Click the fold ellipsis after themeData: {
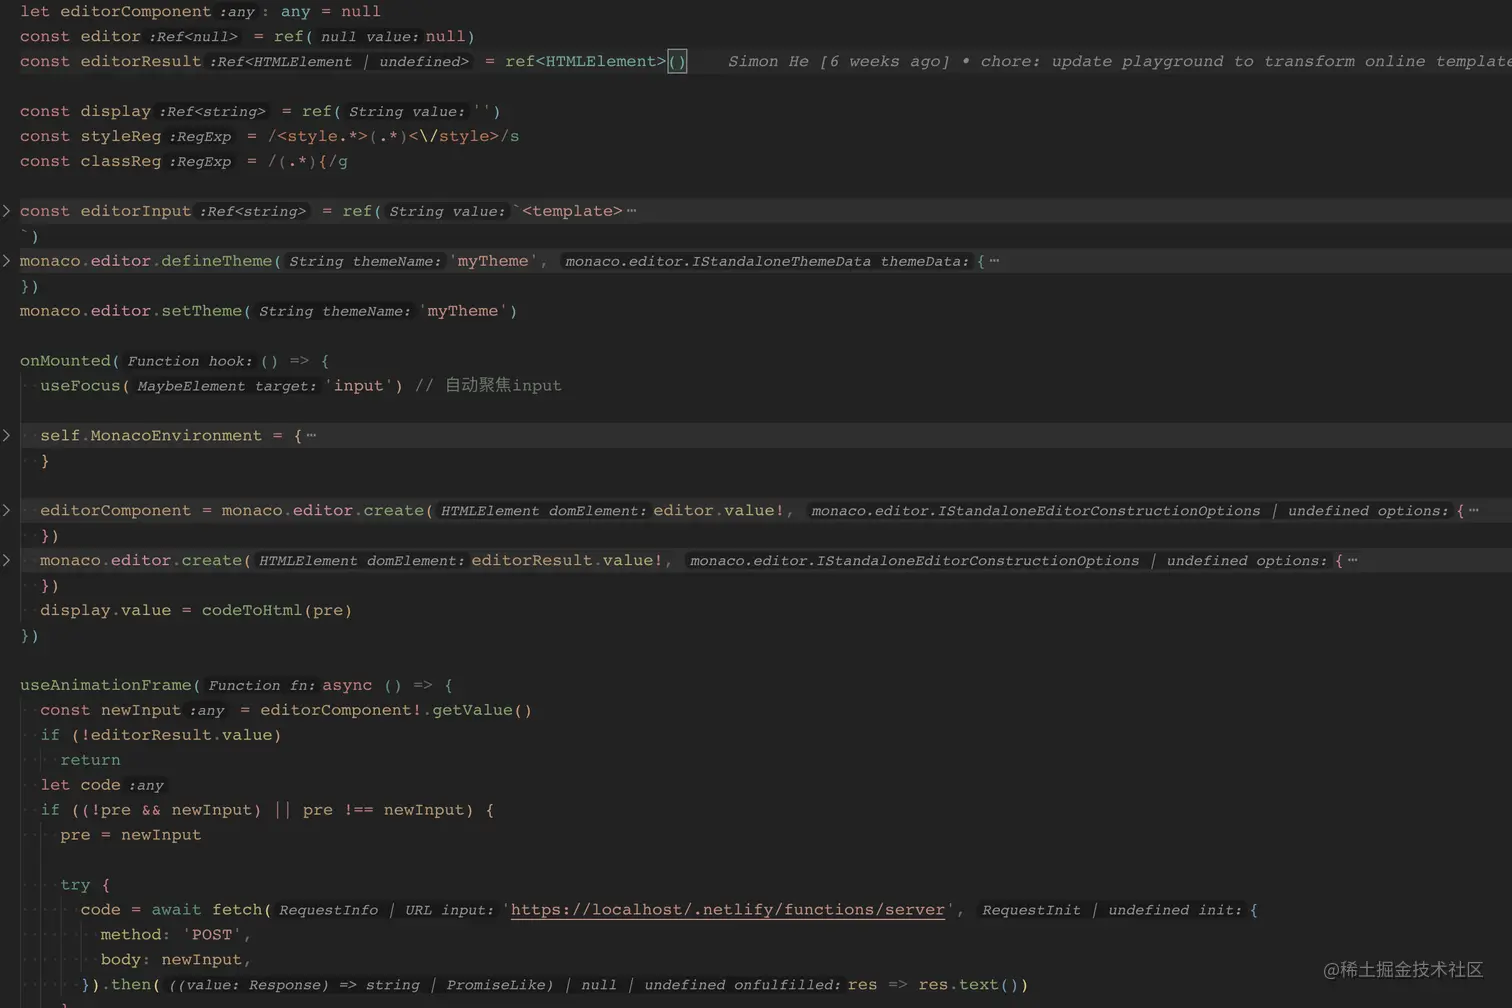This screenshot has height=1008, width=1512. tap(994, 261)
